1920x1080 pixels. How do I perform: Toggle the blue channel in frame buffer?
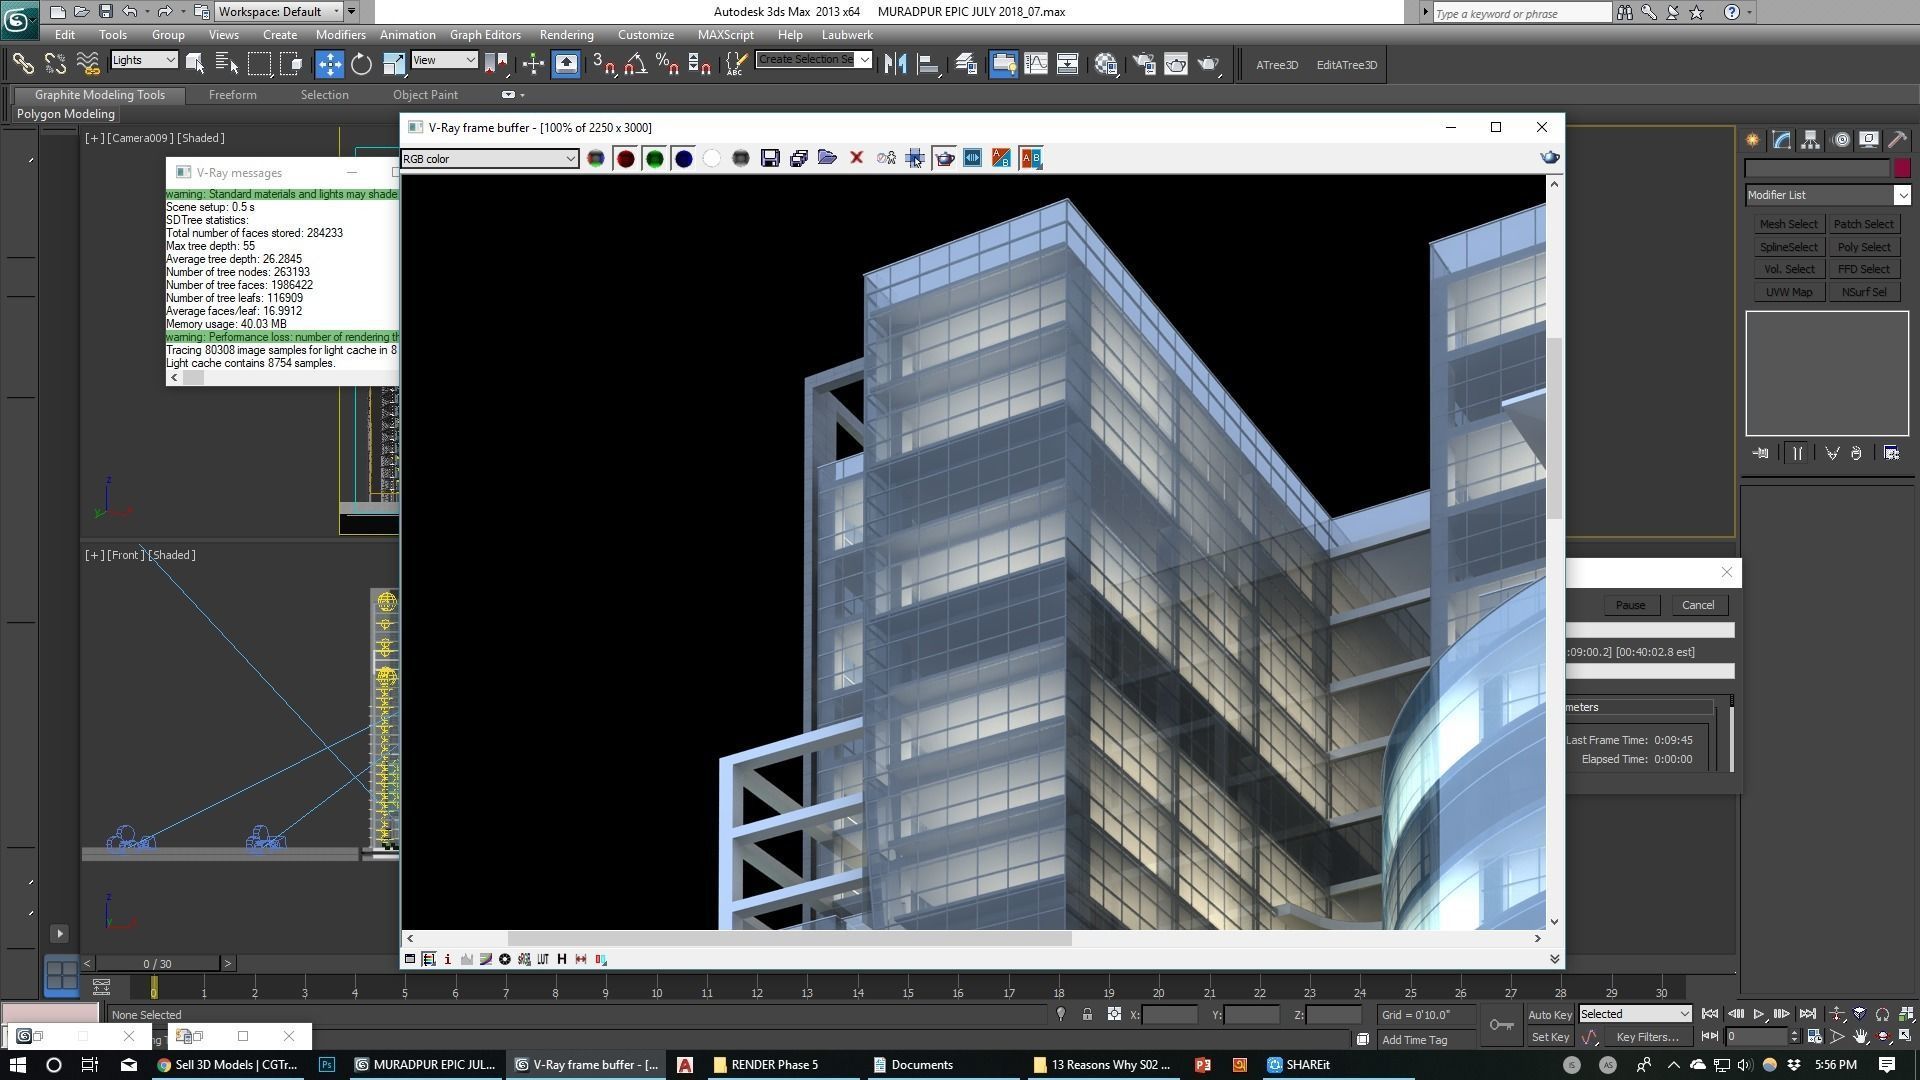point(684,158)
